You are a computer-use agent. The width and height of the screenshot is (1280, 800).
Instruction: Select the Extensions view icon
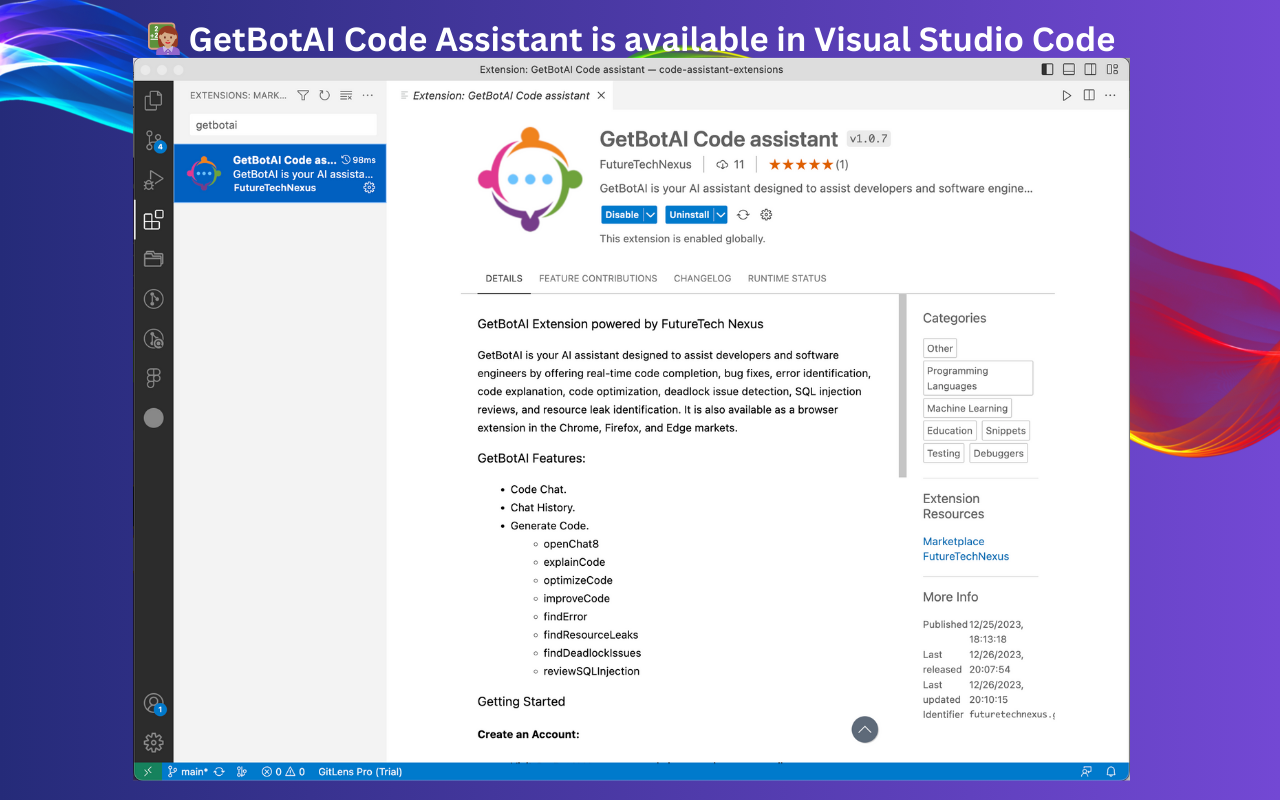click(x=153, y=220)
